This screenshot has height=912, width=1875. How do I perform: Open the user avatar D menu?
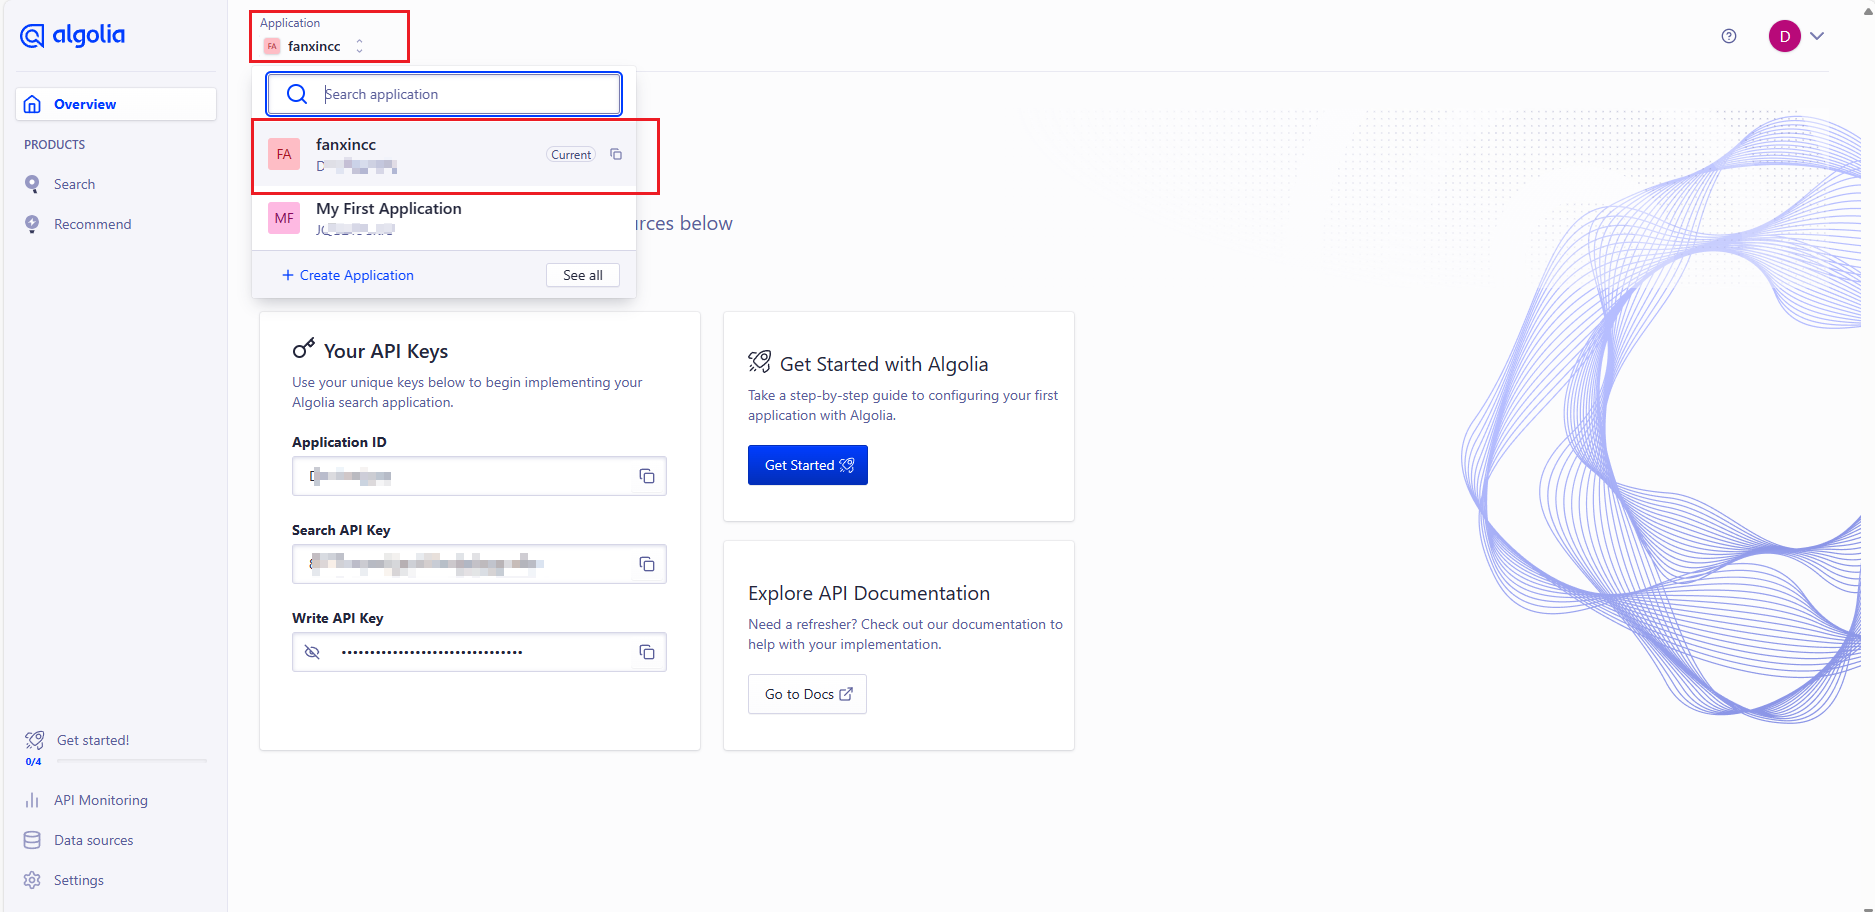(x=1785, y=36)
